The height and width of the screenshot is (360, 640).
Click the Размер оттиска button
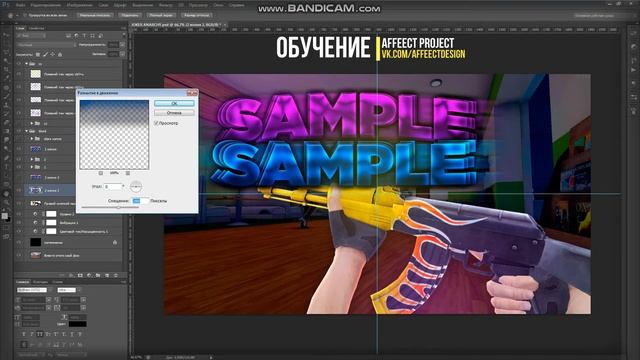pos(197,15)
